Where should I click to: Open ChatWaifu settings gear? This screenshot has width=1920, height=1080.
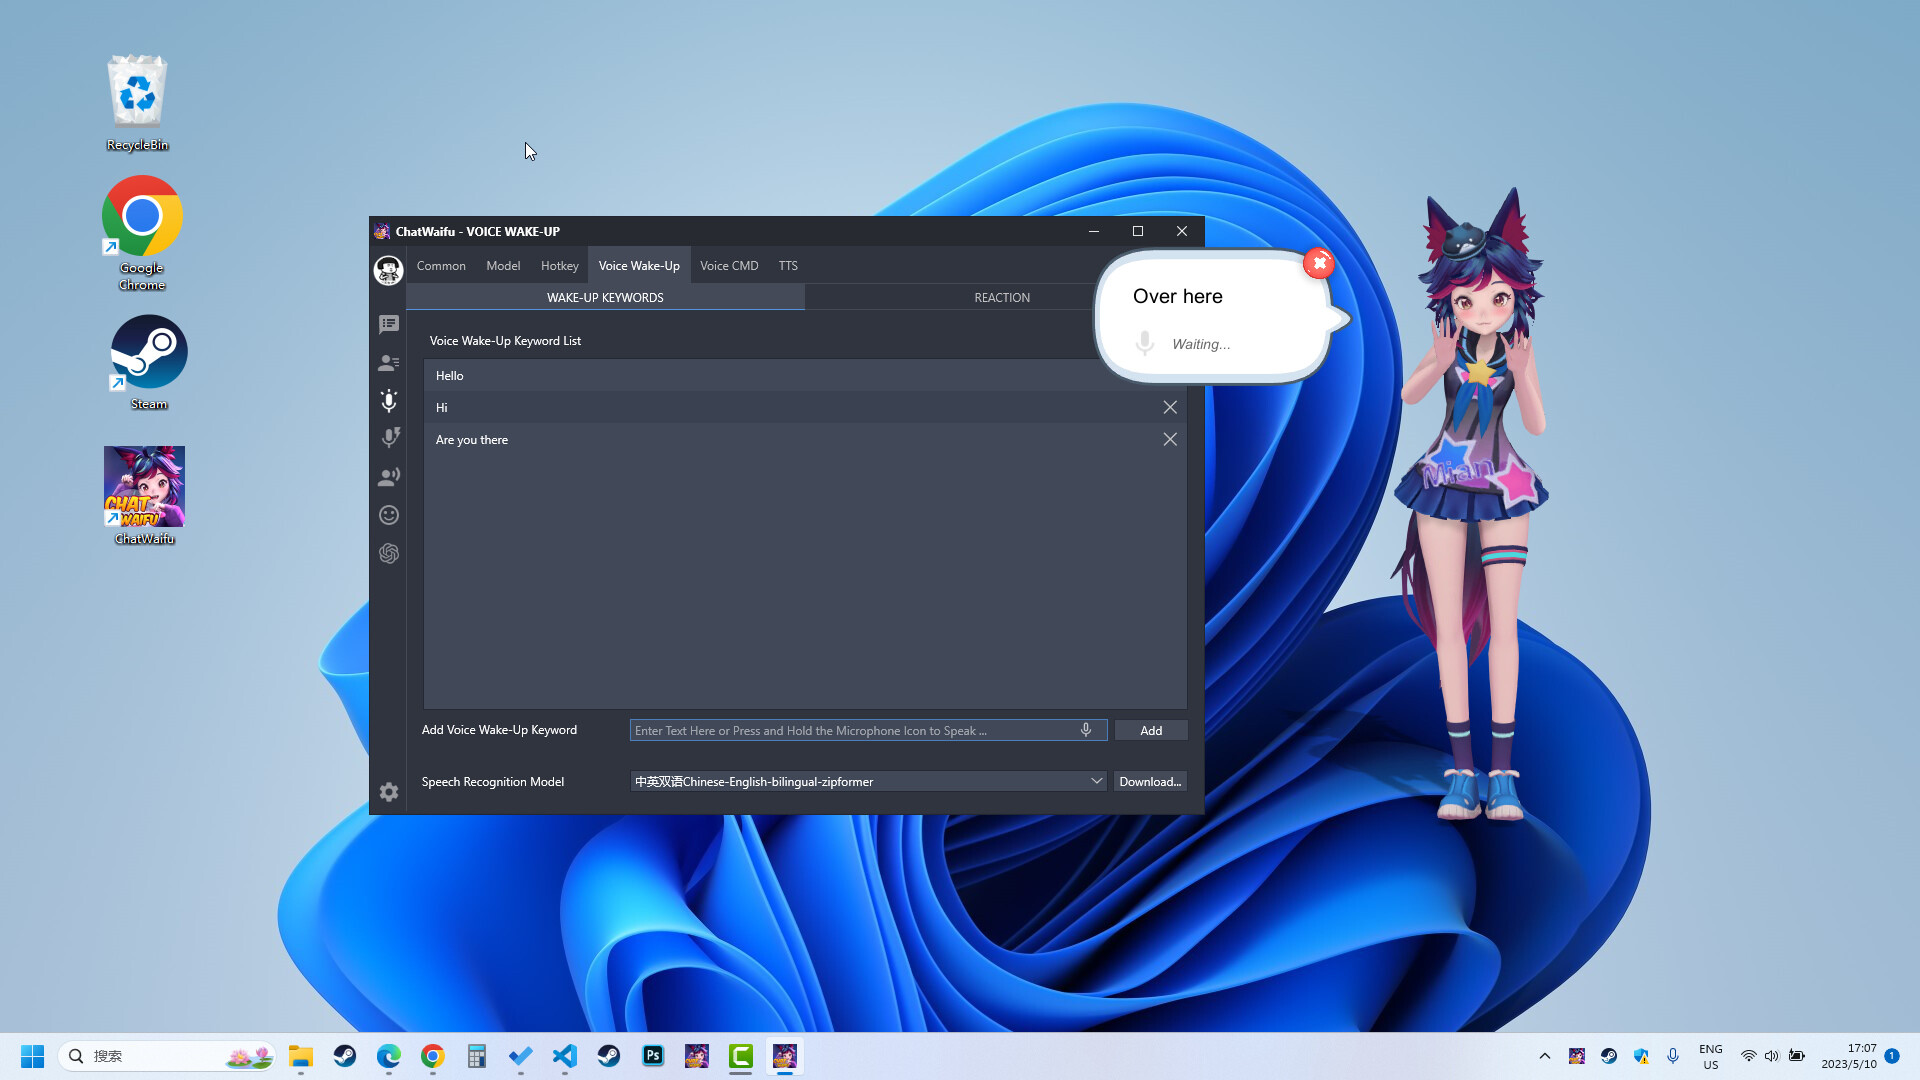point(389,792)
